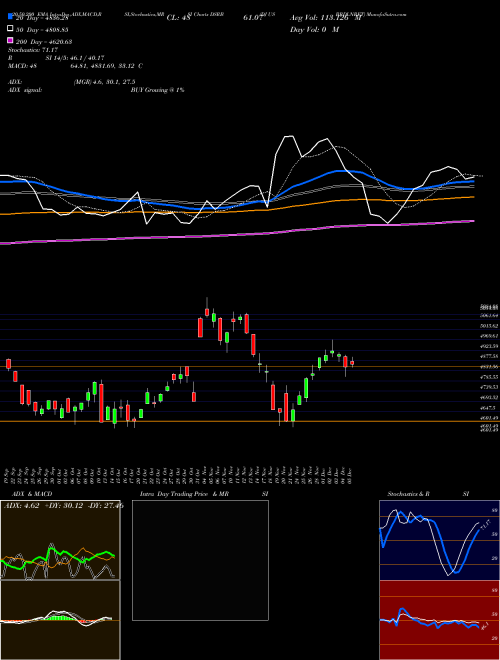Click the last red candlestick on the right
Screen dimensions: 500x660
(x=352, y=362)
